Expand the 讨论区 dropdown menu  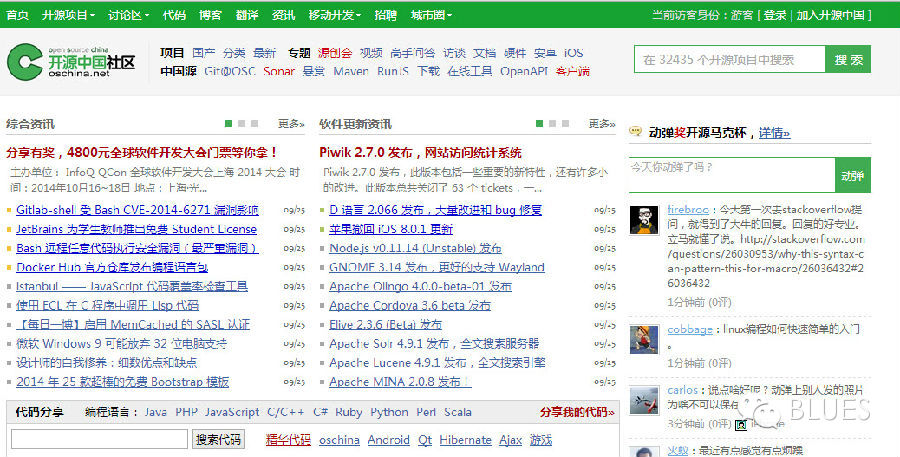click(129, 15)
